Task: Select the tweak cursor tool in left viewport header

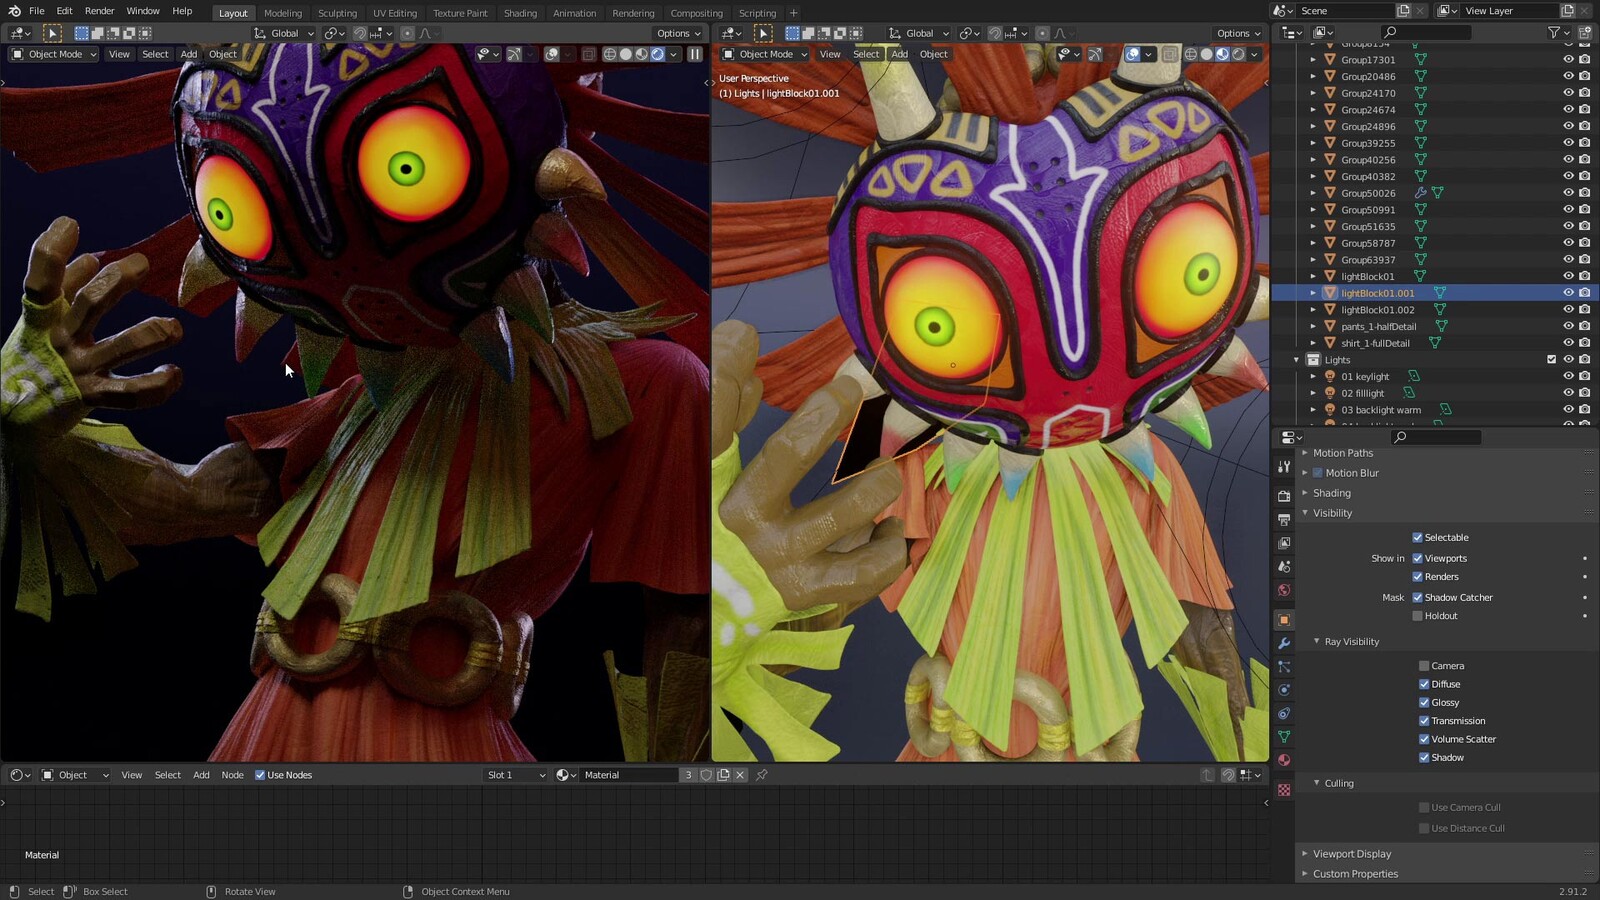Action: [x=52, y=33]
